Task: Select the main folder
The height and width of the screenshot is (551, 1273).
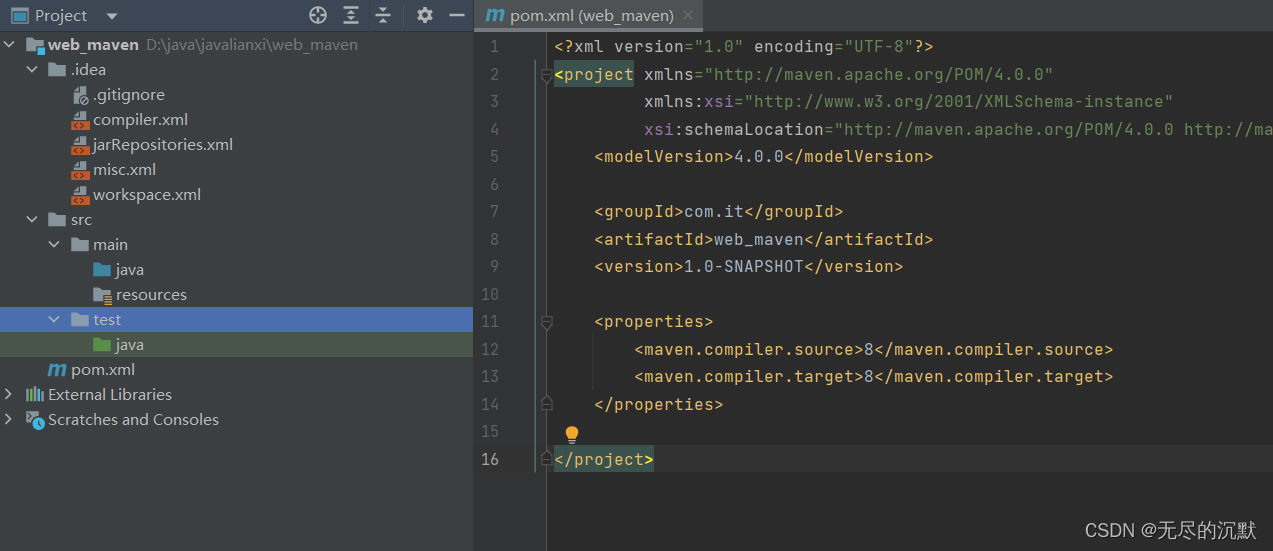Action: point(110,245)
